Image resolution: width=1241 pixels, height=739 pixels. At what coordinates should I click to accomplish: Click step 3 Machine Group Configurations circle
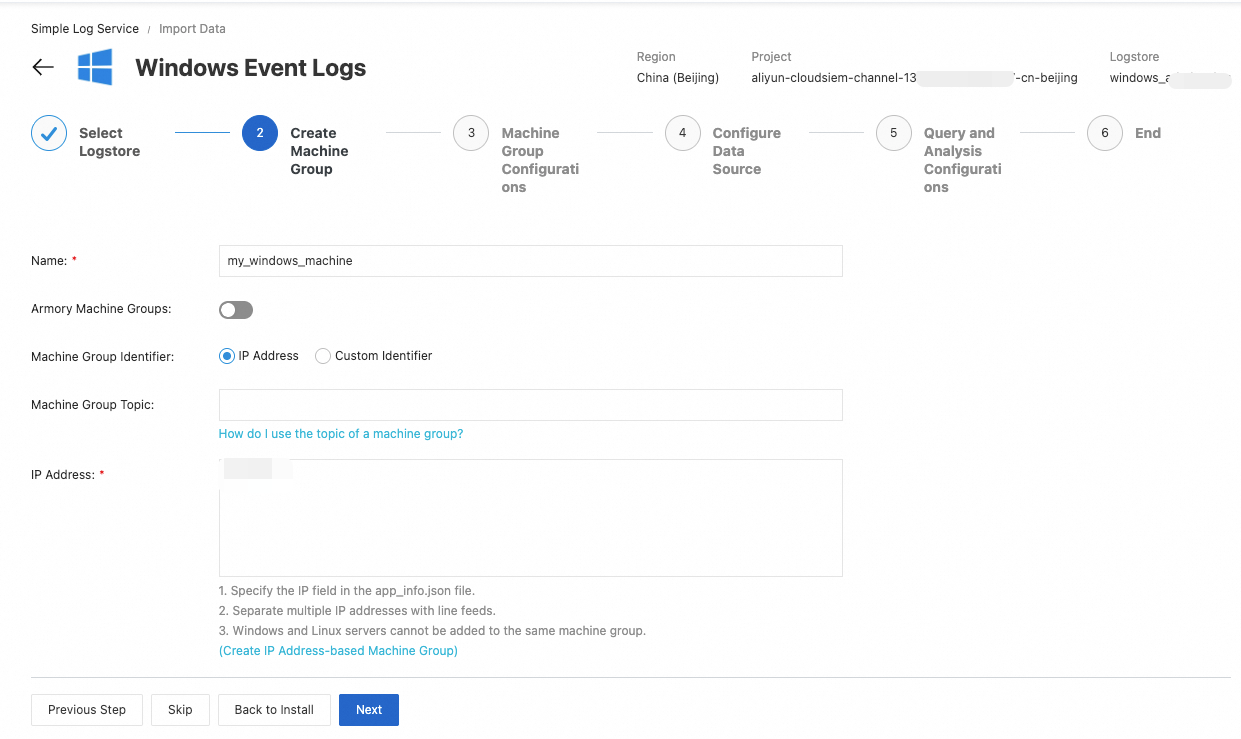pos(471,133)
